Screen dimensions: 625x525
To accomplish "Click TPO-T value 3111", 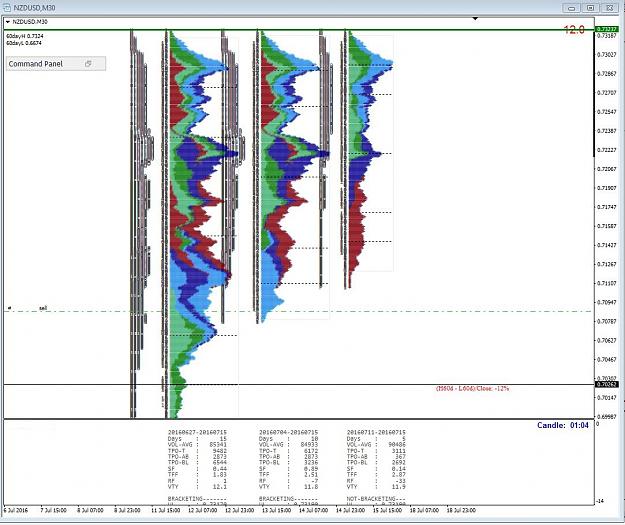I will 399,450.
